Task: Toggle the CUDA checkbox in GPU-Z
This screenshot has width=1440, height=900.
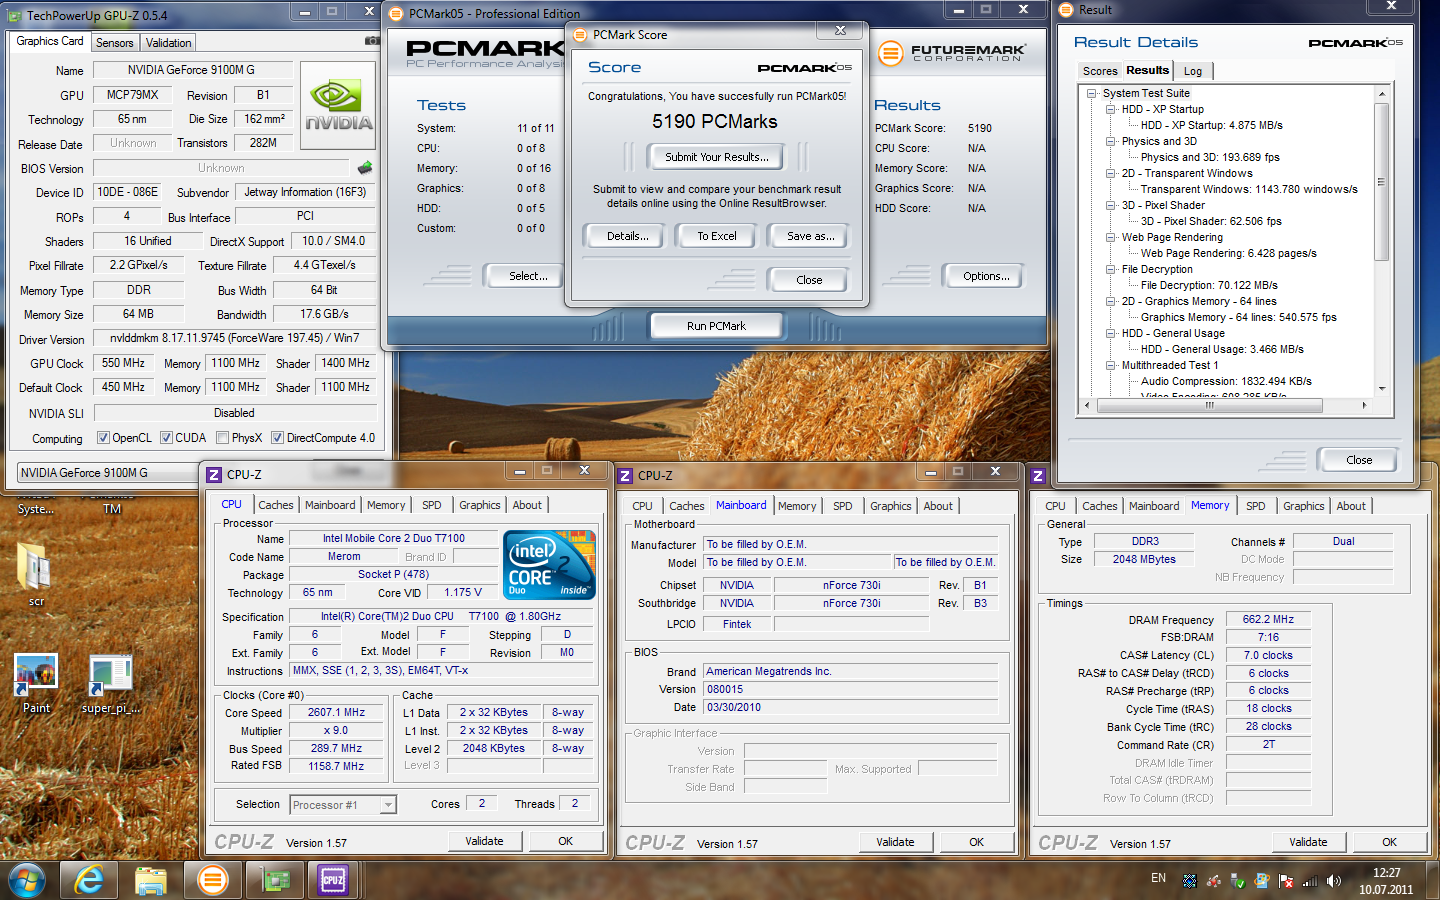Action: 166,438
